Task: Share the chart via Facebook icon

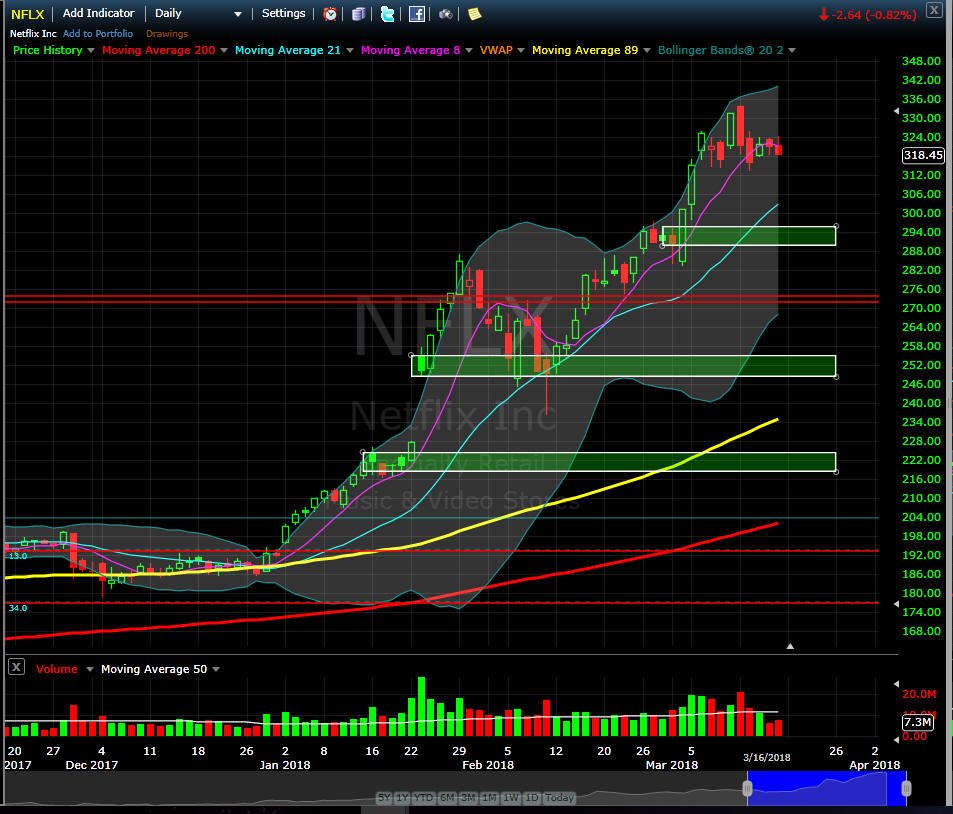Action: [x=417, y=13]
